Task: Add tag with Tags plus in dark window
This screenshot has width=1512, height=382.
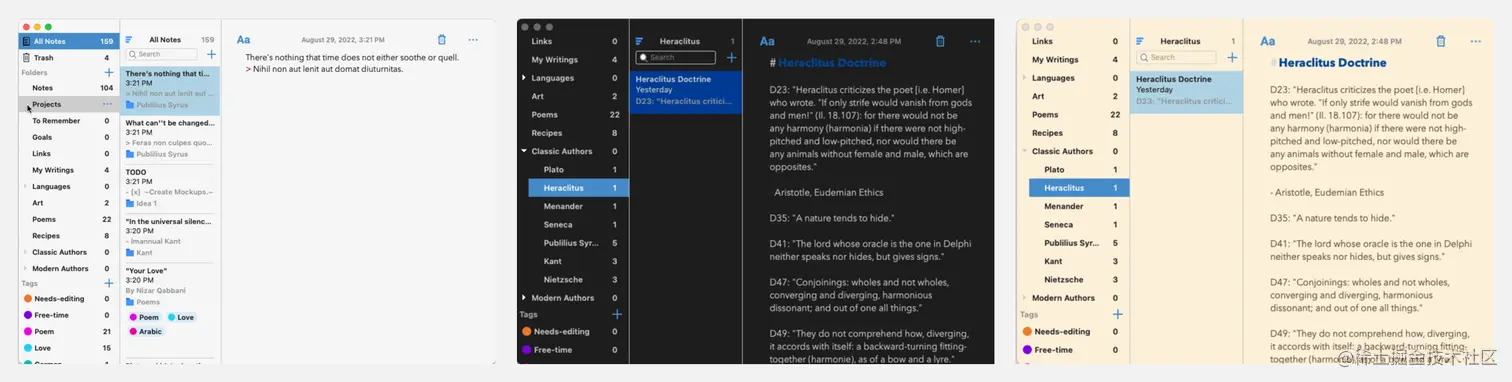Action: 617,314
